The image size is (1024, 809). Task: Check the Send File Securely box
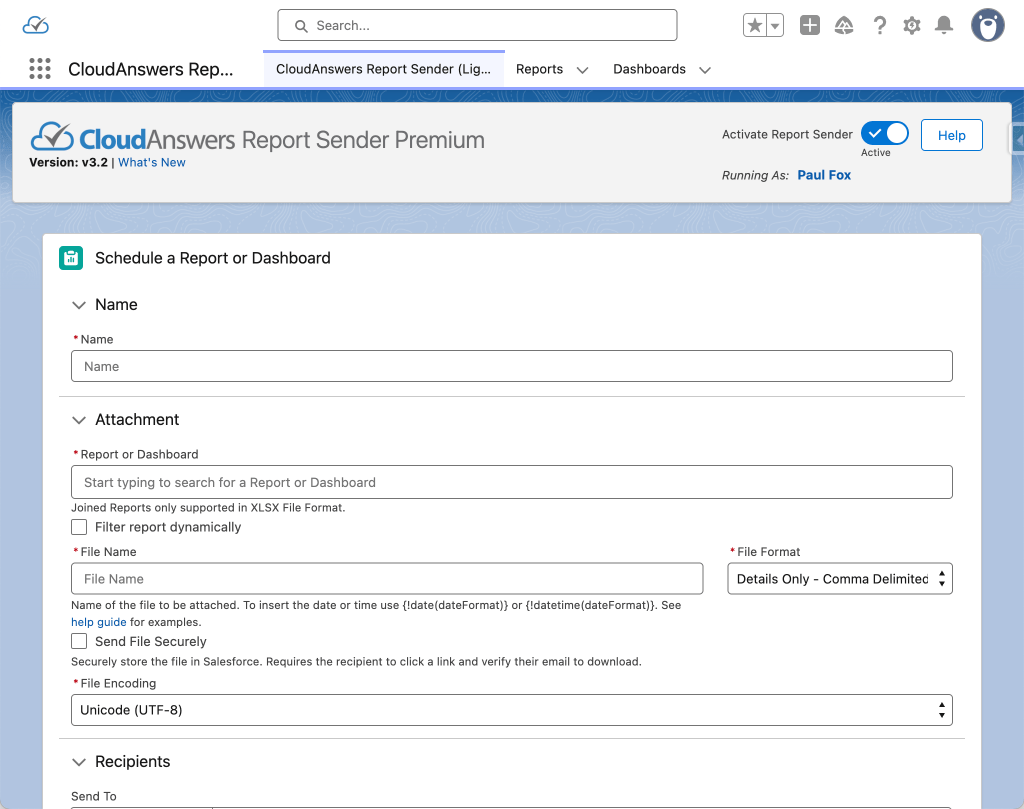[79, 641]
